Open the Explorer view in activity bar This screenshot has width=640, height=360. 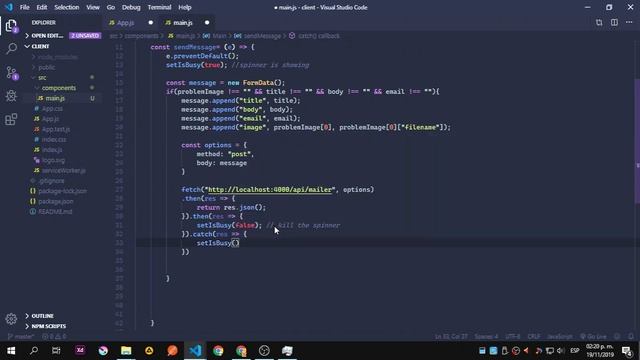click(11, 26)
